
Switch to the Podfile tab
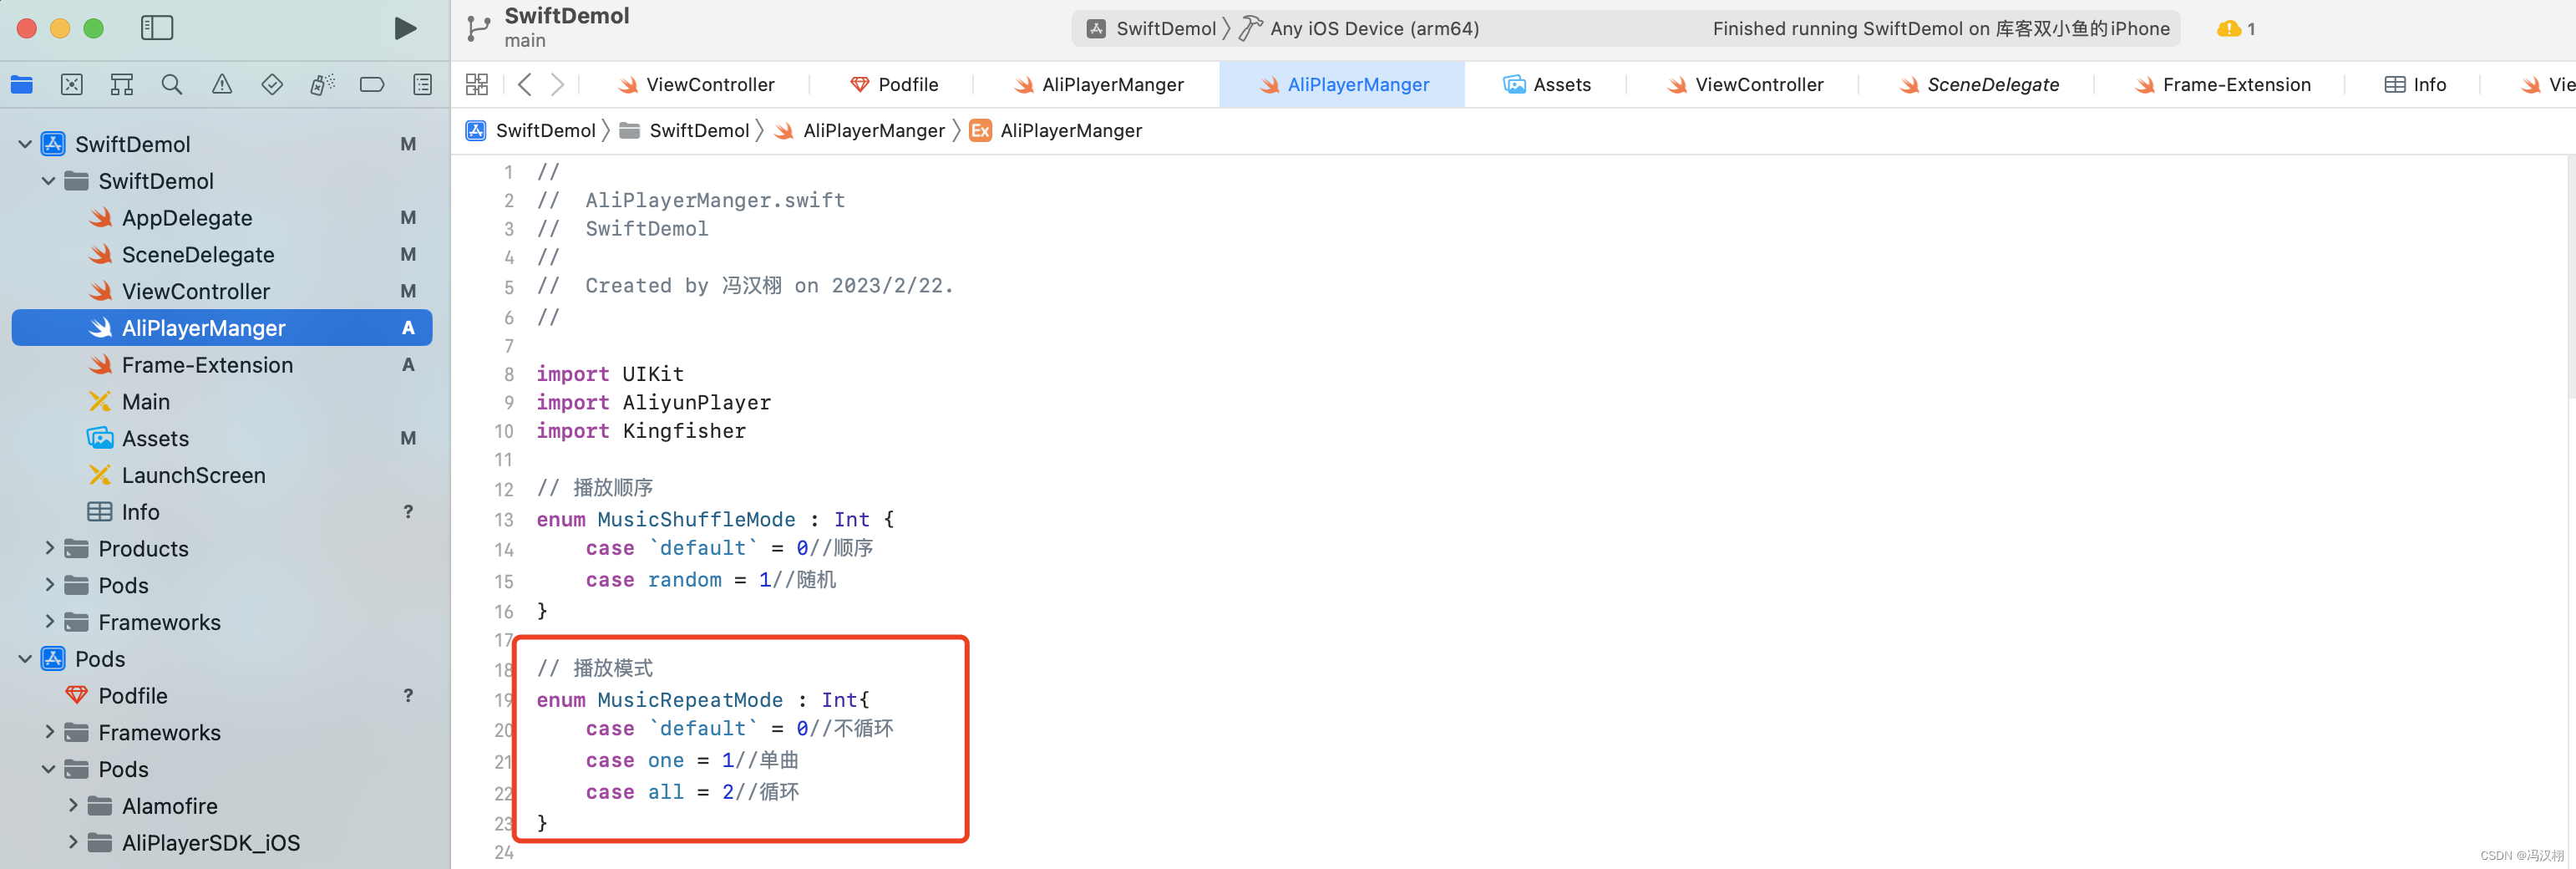(894, 85)
